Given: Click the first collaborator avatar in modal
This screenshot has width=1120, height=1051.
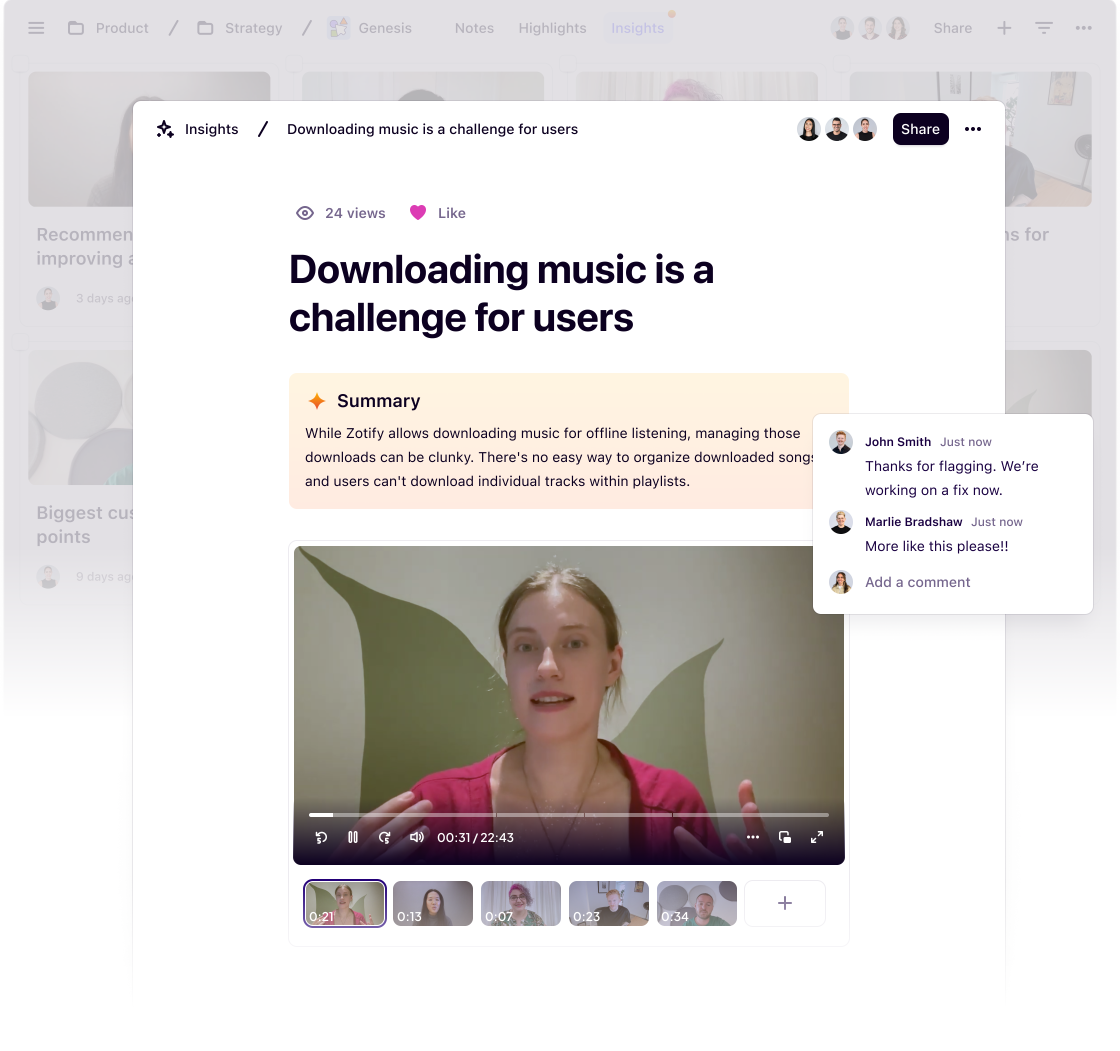Looking at the screenshot, I should 809,129.
